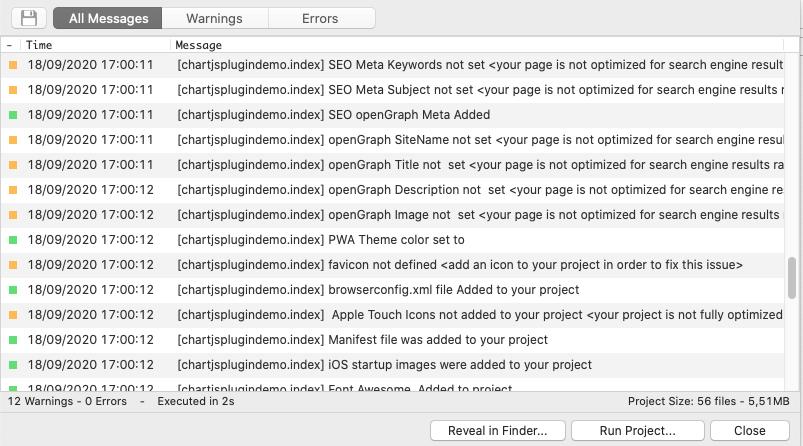Screen dimensions: 803x446
Task: Switch to the Warnings tab
Action: tap(214, 18)
